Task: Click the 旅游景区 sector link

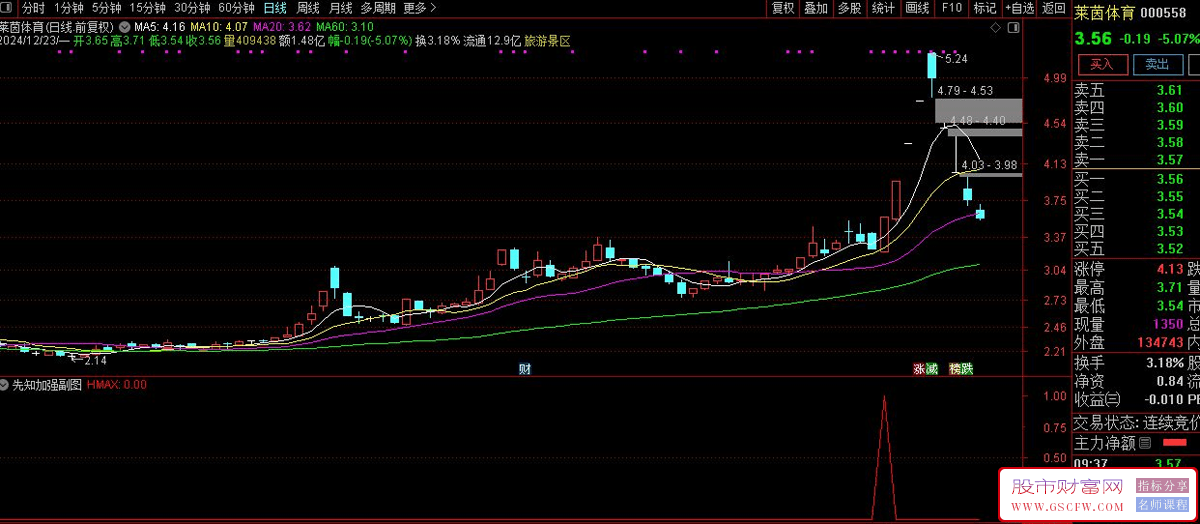Action: tap(547, 42)
